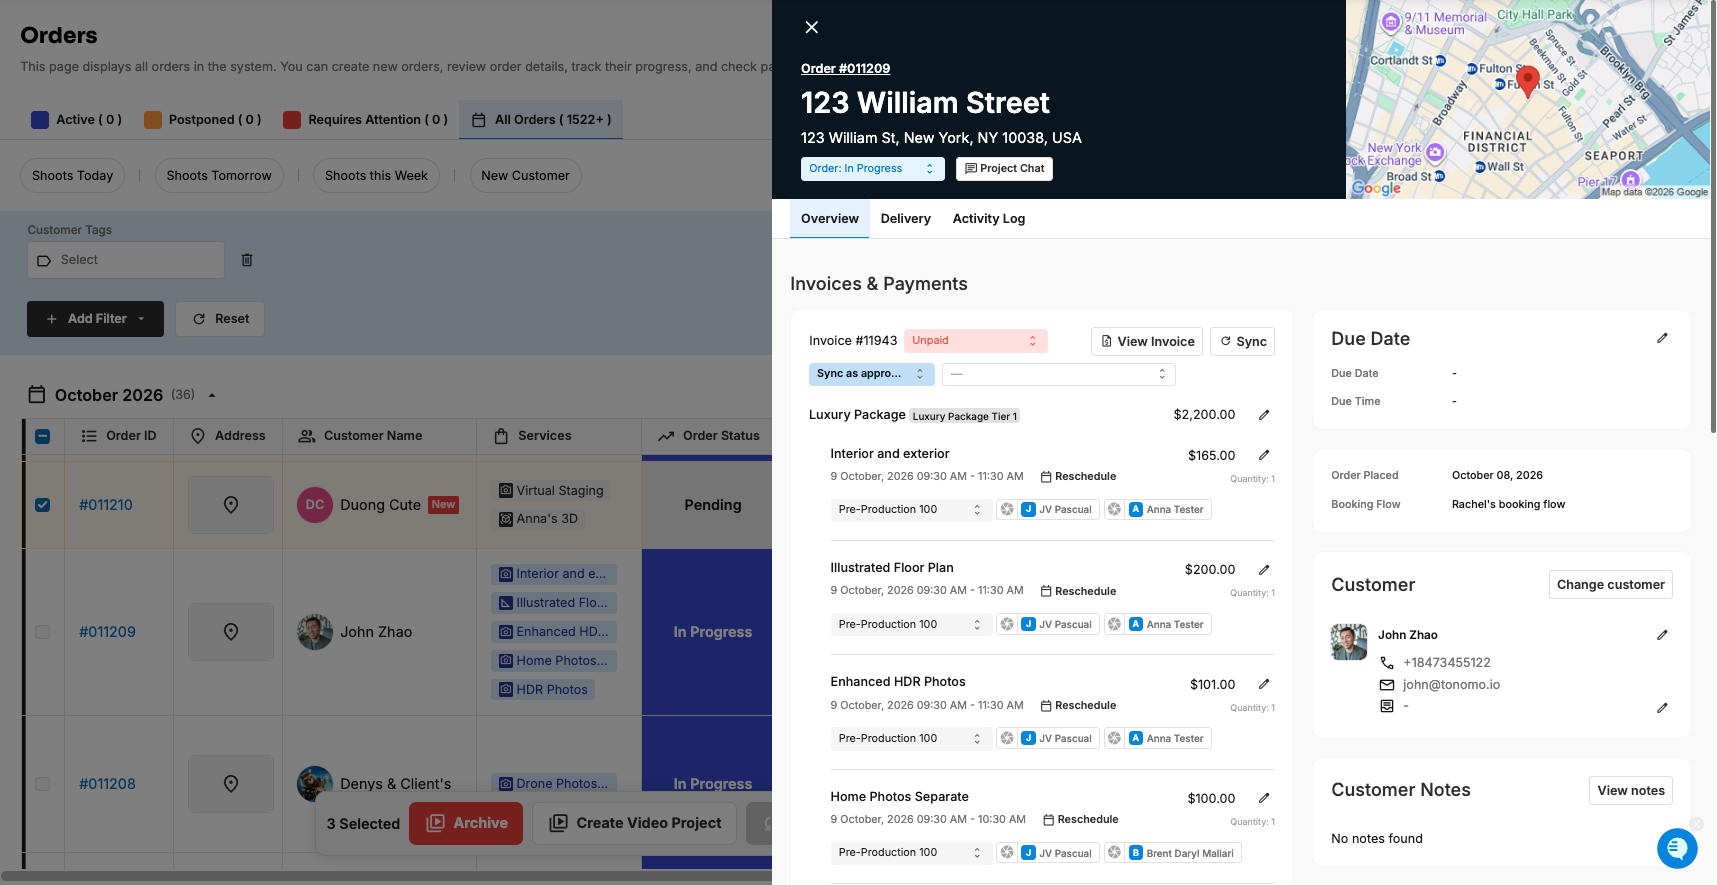The width and height of the screenshot is (1717, 885).
Task: Collapse the October 2026 group
Action: click(212, 395)
